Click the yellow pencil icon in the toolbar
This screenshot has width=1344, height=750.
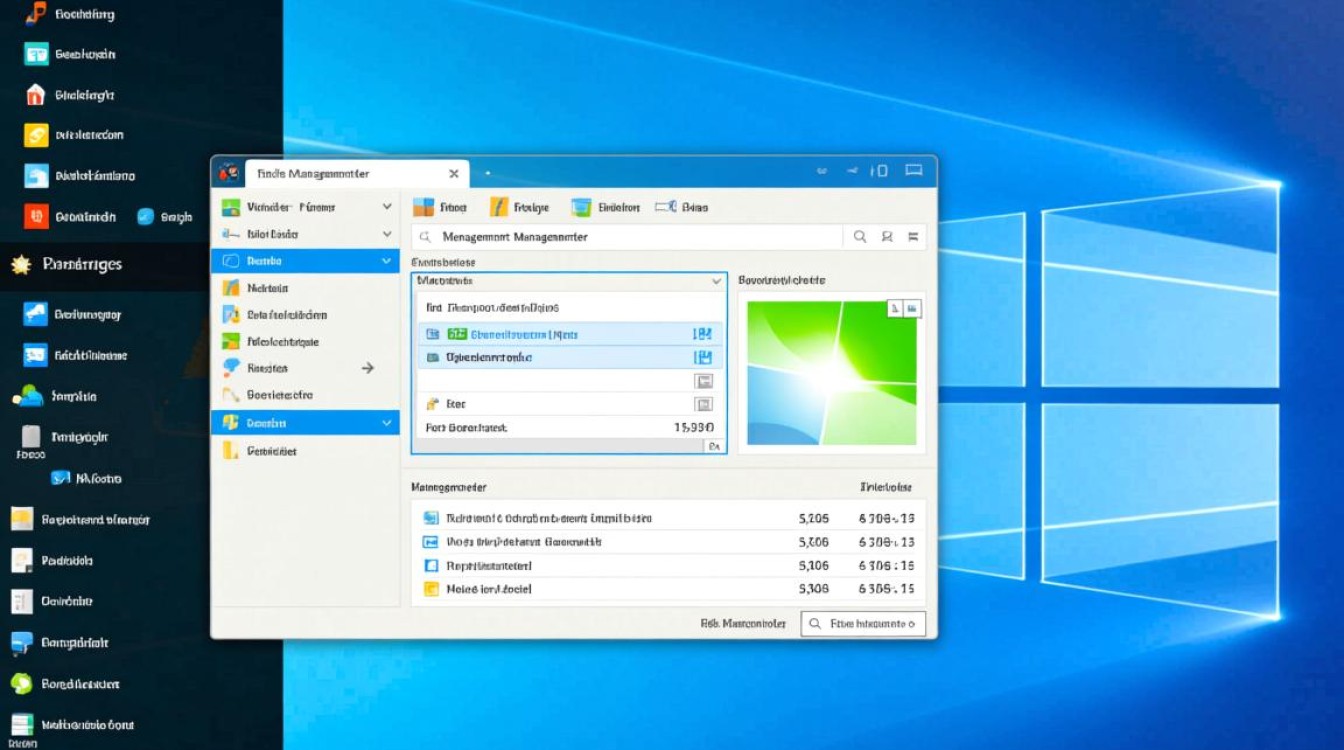coord(499,207)
